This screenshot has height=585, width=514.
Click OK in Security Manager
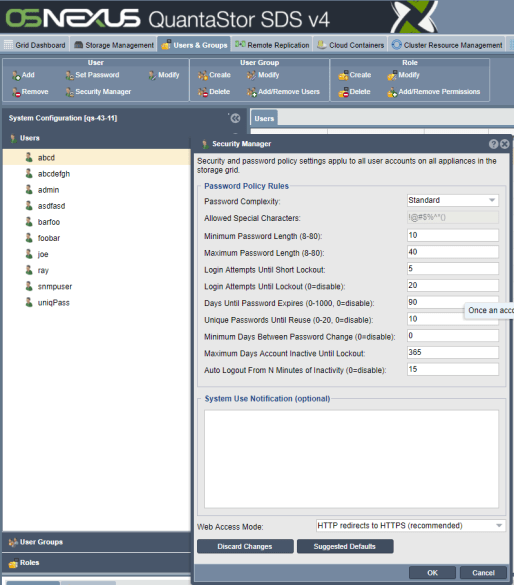click(x=432, y=573)
